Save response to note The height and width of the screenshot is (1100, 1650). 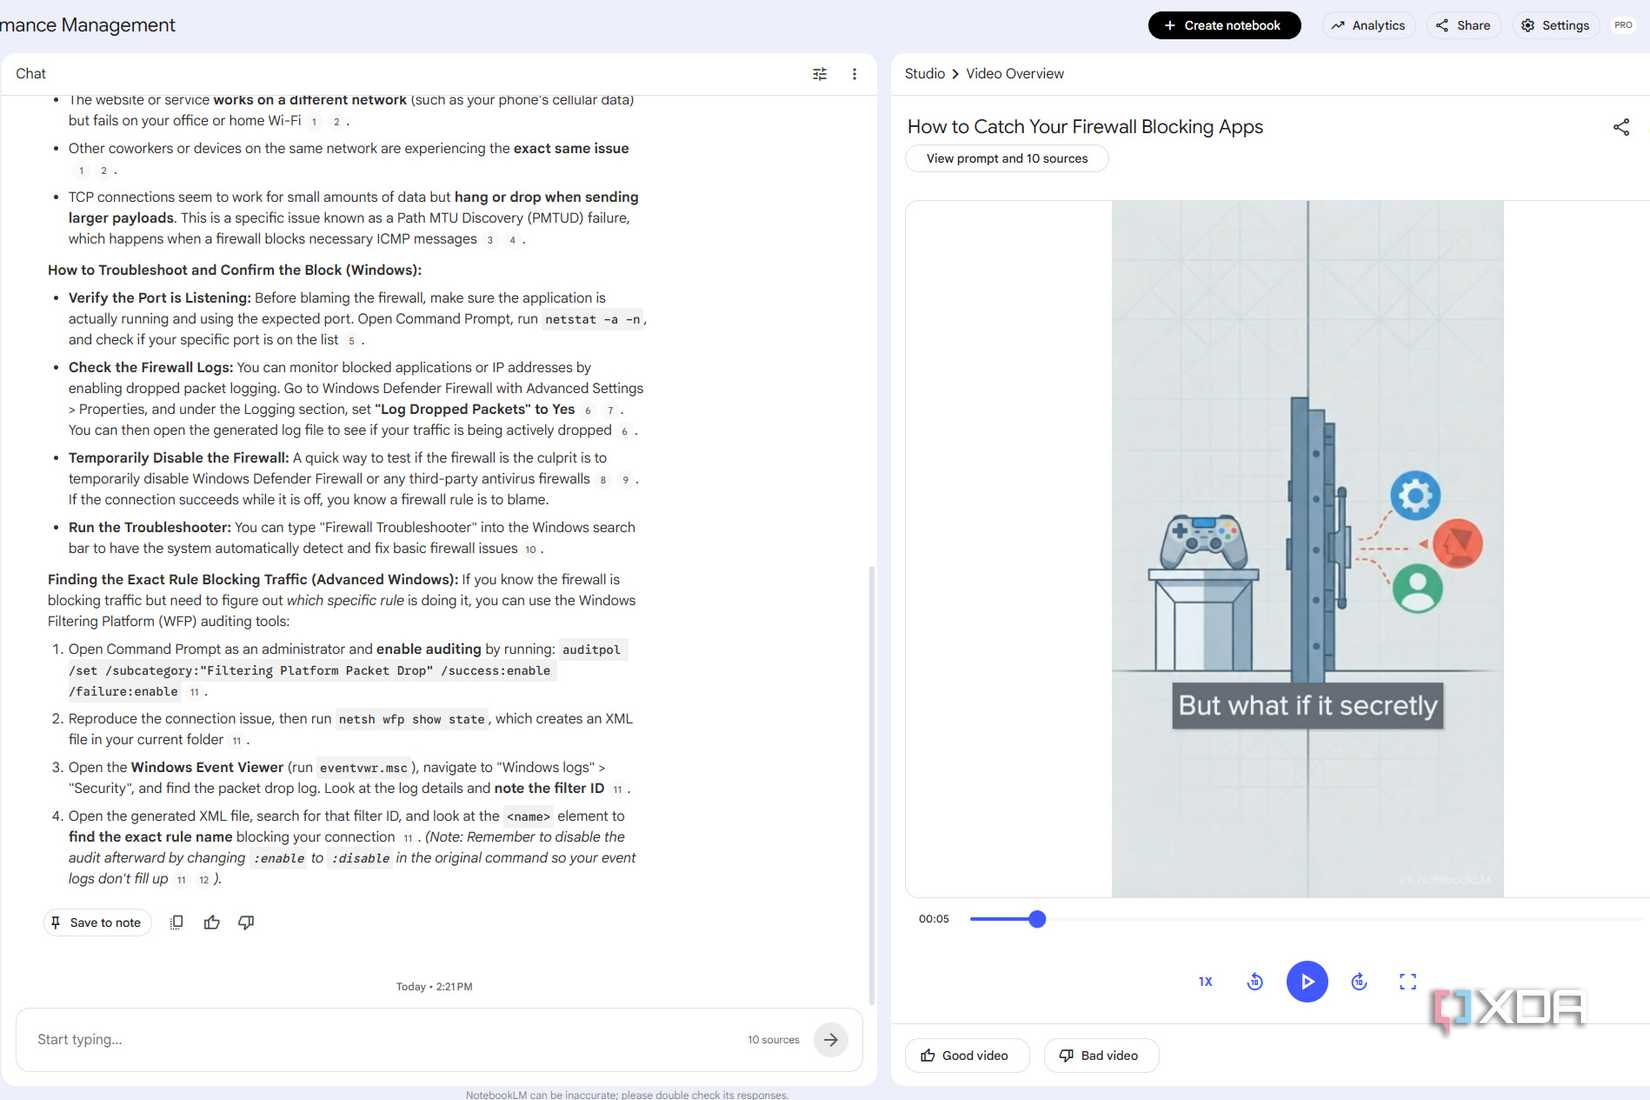(x=96, y=922)
